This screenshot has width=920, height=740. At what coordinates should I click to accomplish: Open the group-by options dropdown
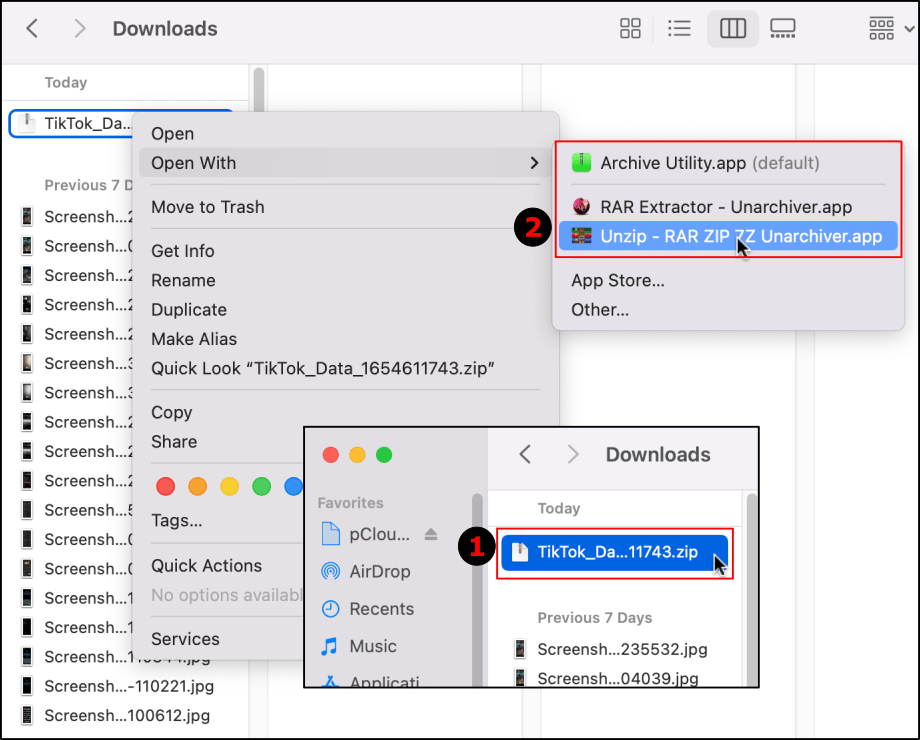pos(890,29)
